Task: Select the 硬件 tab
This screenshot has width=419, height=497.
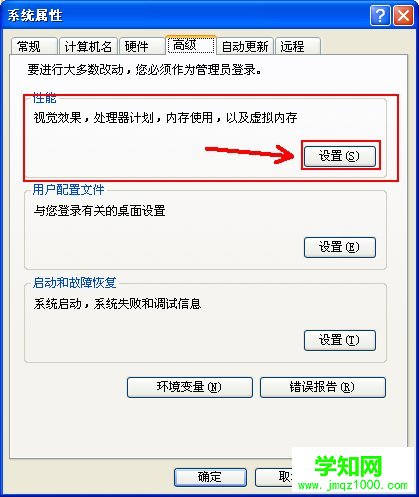Action: coord(142,46)
